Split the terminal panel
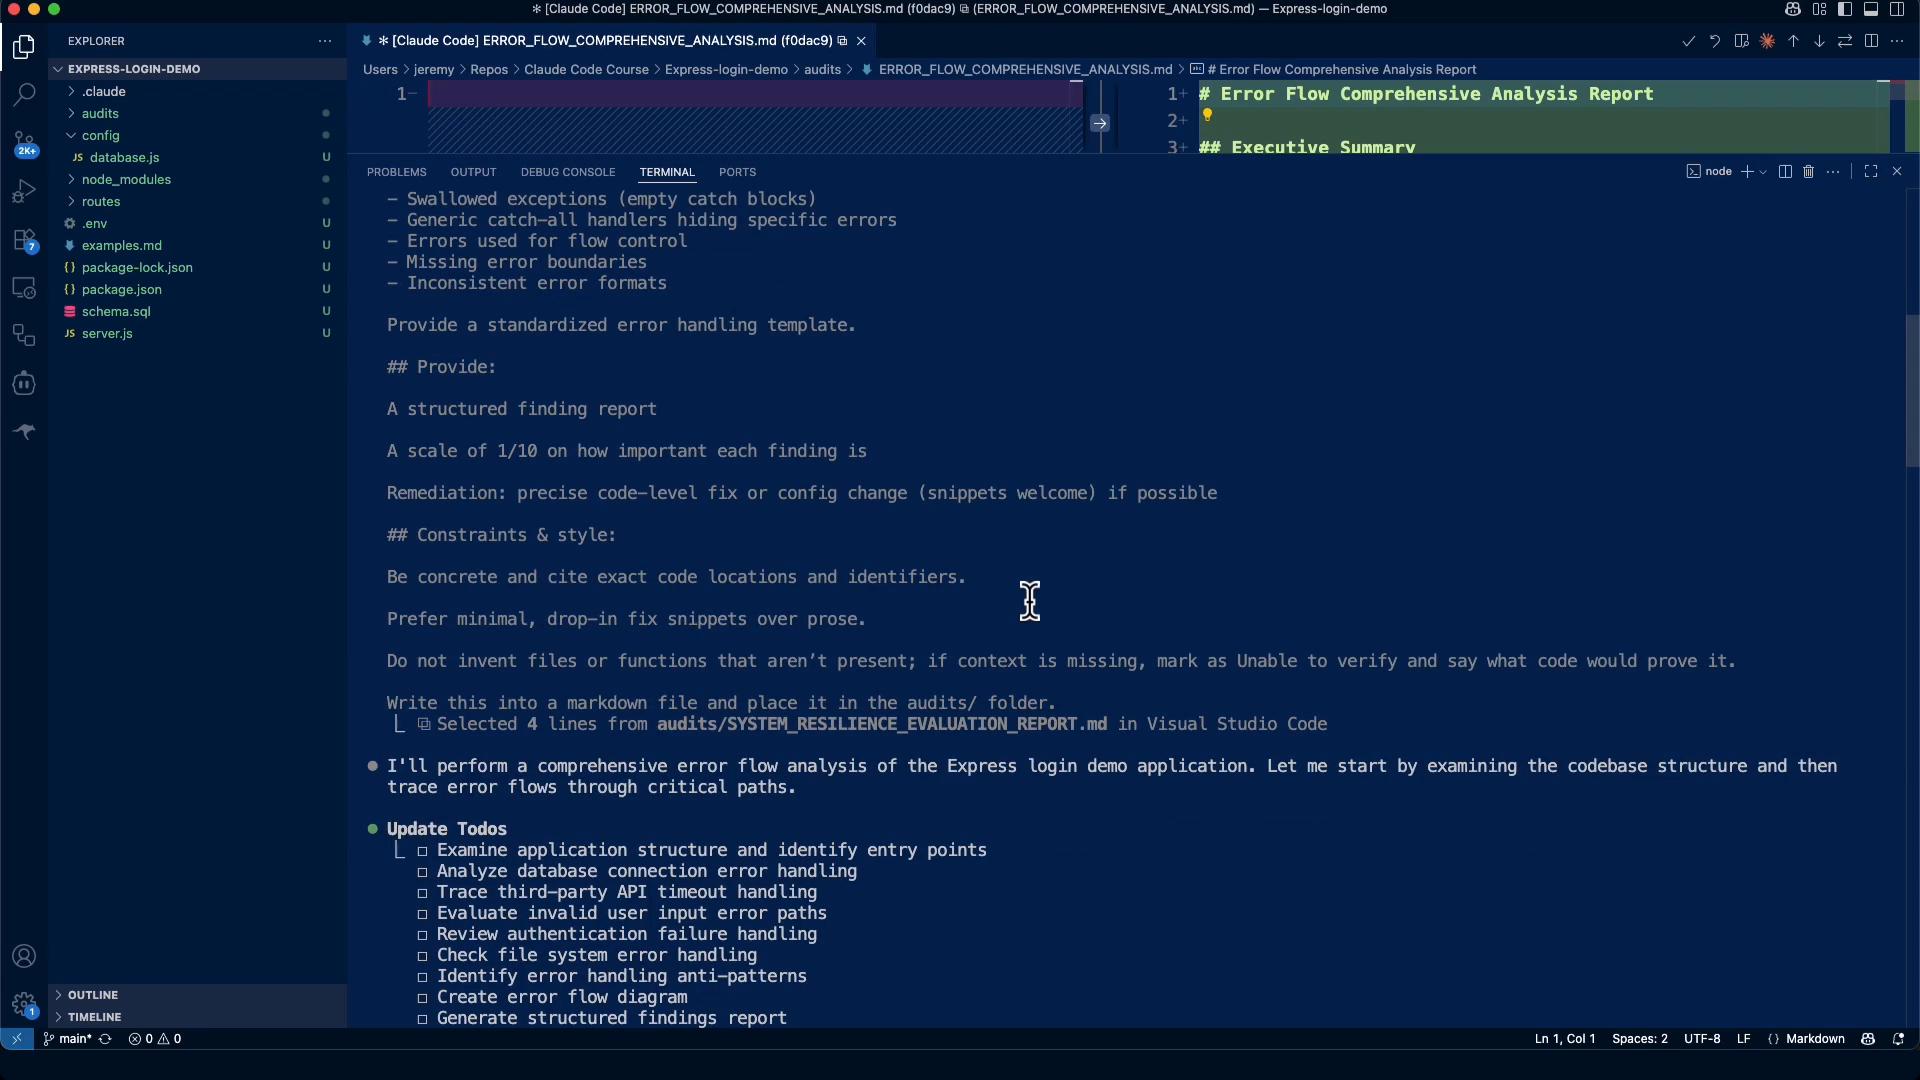The width and height of the screenshot is (1920, 1080). click(1785, 172)
